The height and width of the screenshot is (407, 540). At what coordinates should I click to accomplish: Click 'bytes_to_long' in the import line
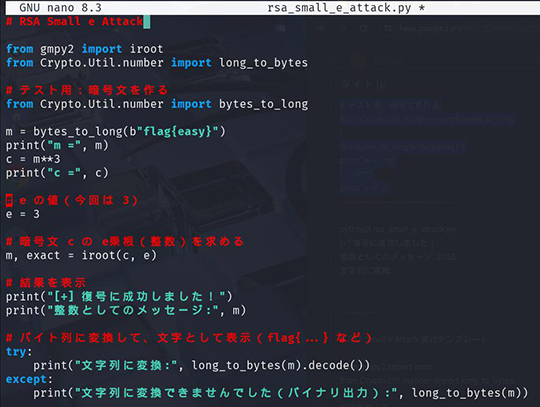point(263,104)
